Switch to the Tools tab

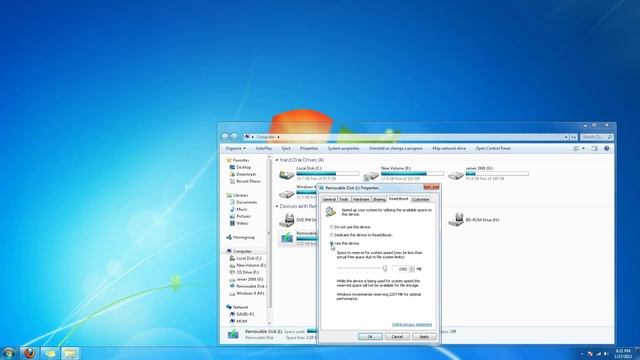pos(344,199)
